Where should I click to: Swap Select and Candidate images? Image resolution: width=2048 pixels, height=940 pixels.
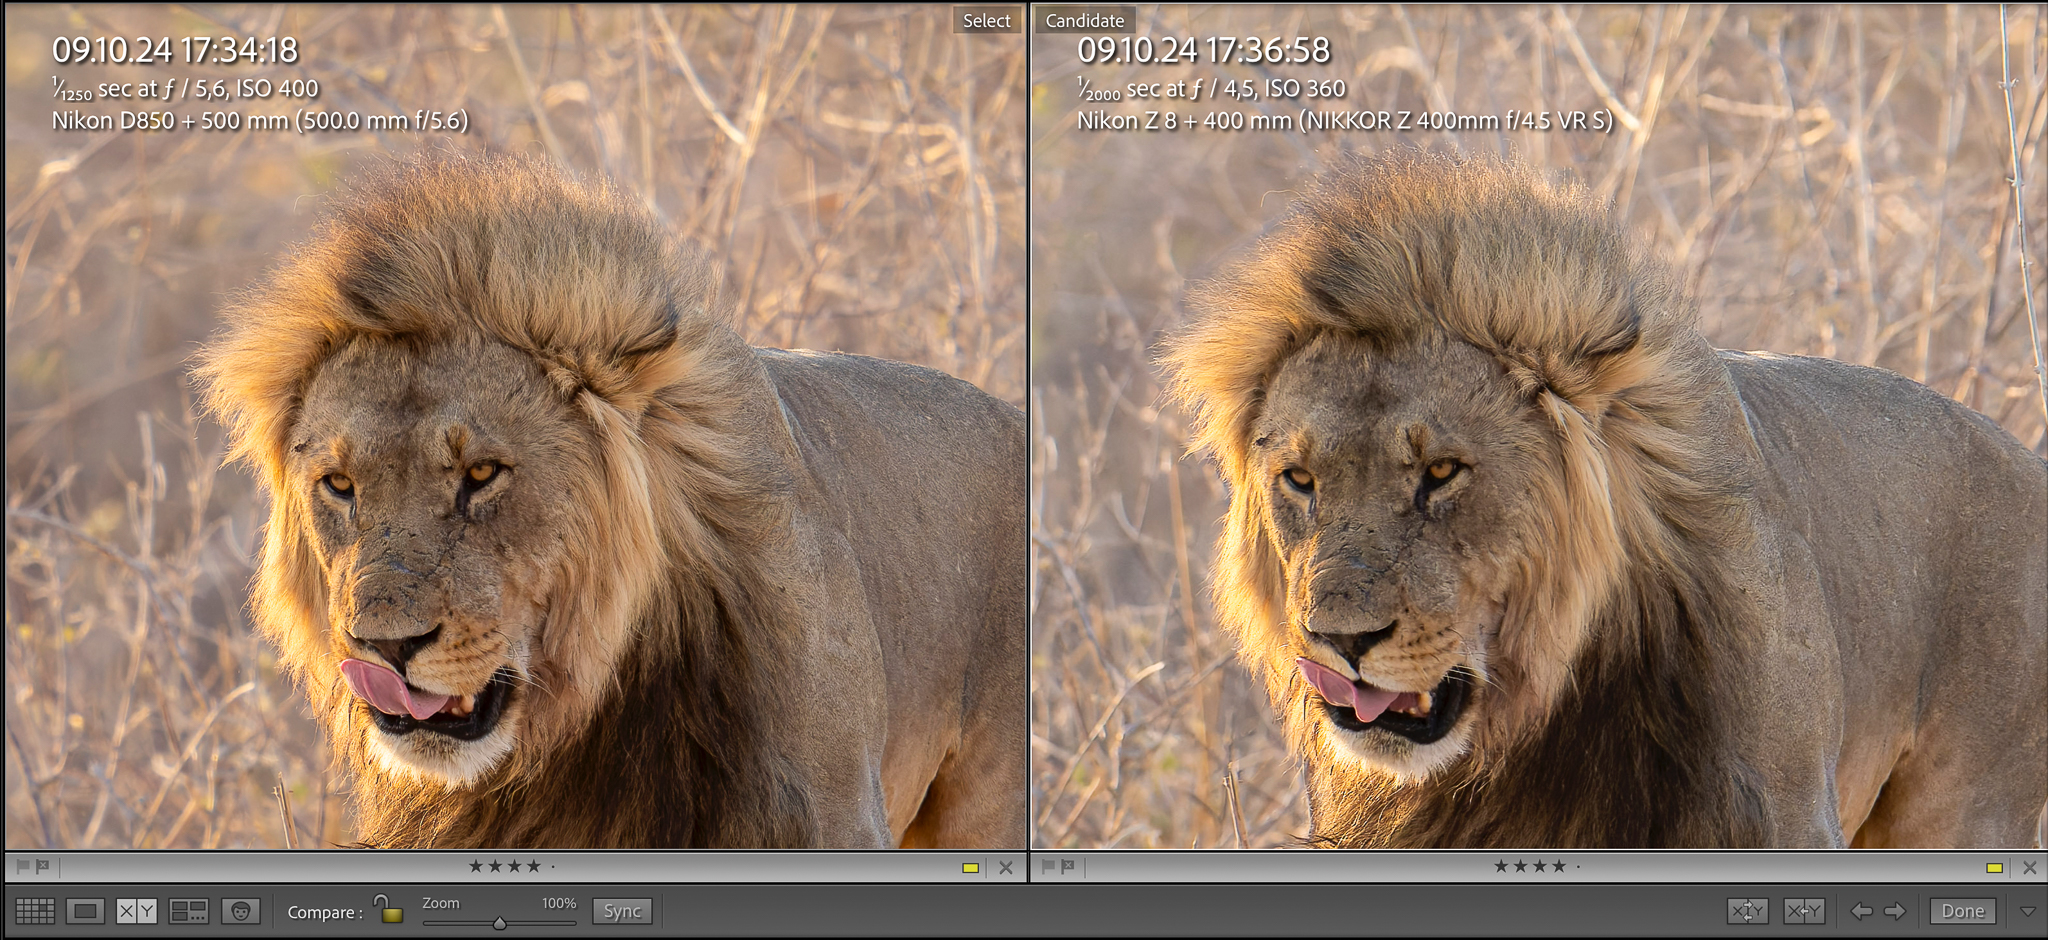tap(1747, 911)
